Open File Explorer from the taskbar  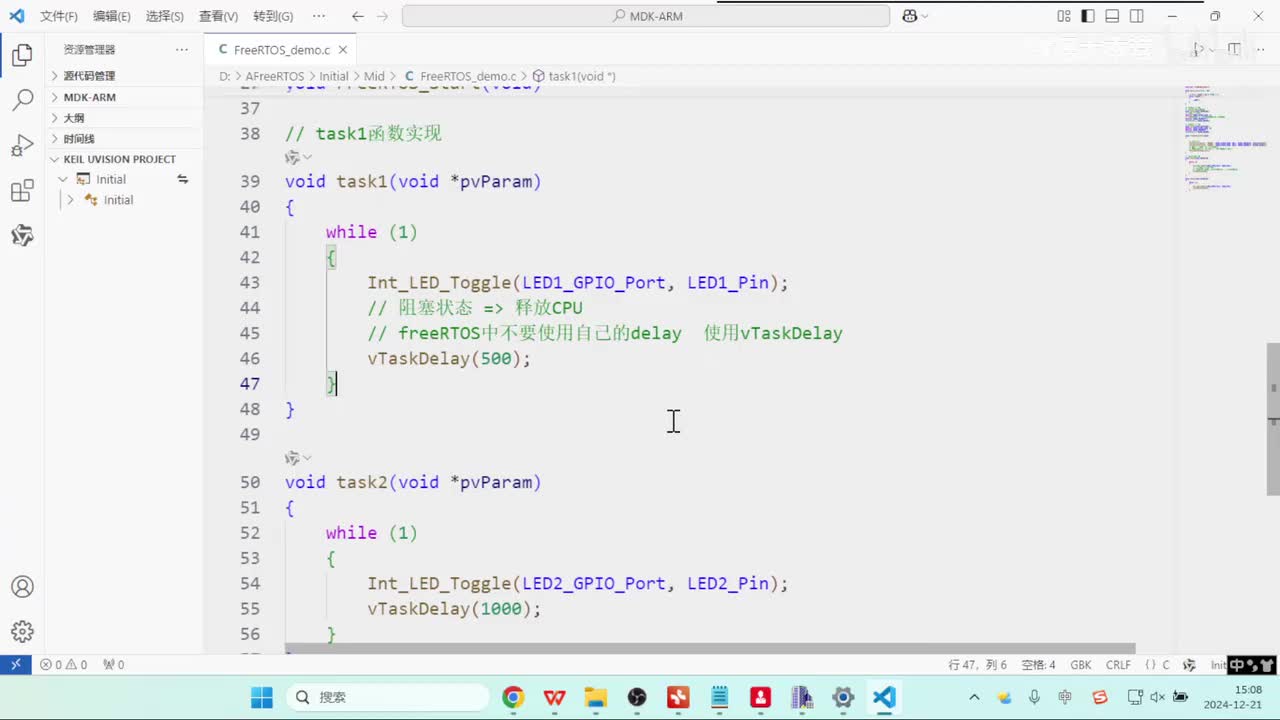[596, 697]
